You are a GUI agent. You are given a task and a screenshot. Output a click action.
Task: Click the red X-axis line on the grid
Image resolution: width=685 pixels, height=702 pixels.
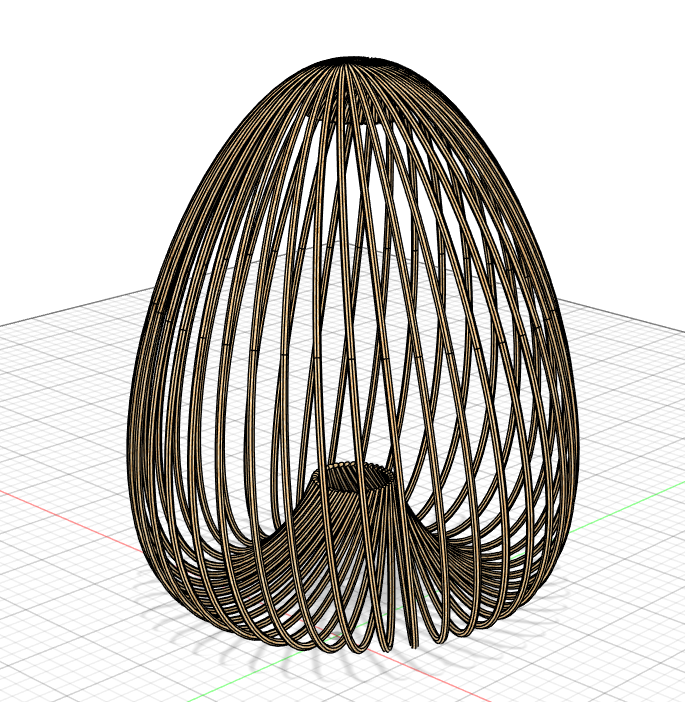coord(60,515)
